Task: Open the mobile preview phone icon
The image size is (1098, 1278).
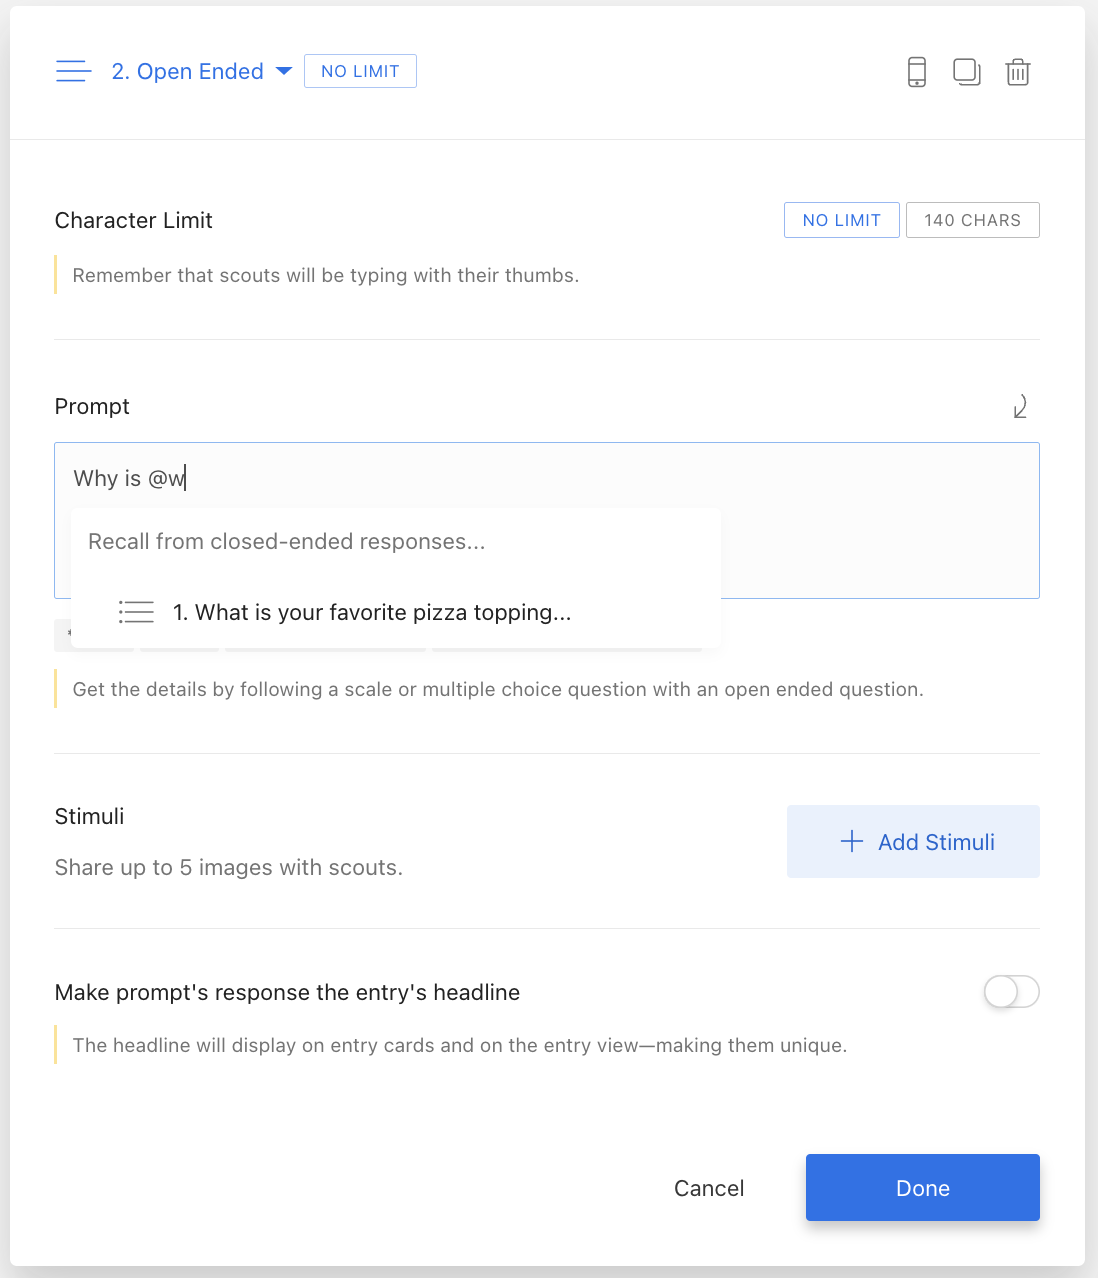Action: point(916,72)
